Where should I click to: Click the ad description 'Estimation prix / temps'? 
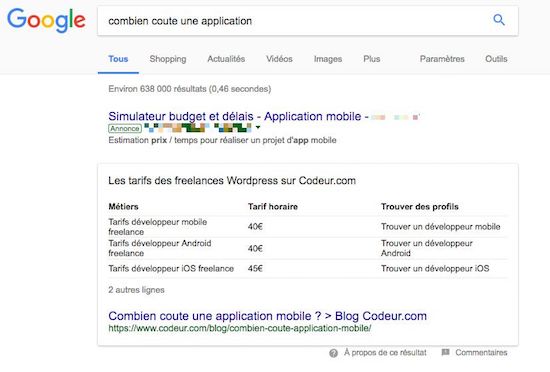pos(222,140)
